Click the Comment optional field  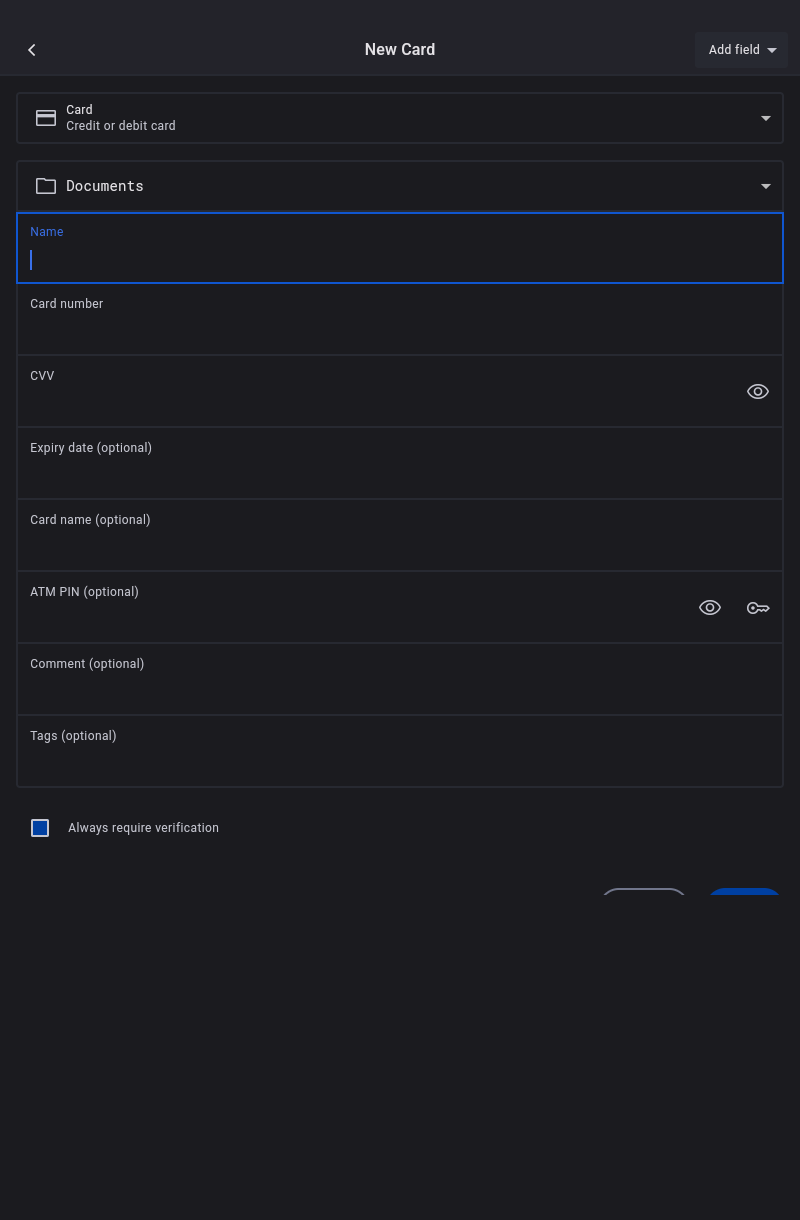pyautogui.click(x=400, y=689)
